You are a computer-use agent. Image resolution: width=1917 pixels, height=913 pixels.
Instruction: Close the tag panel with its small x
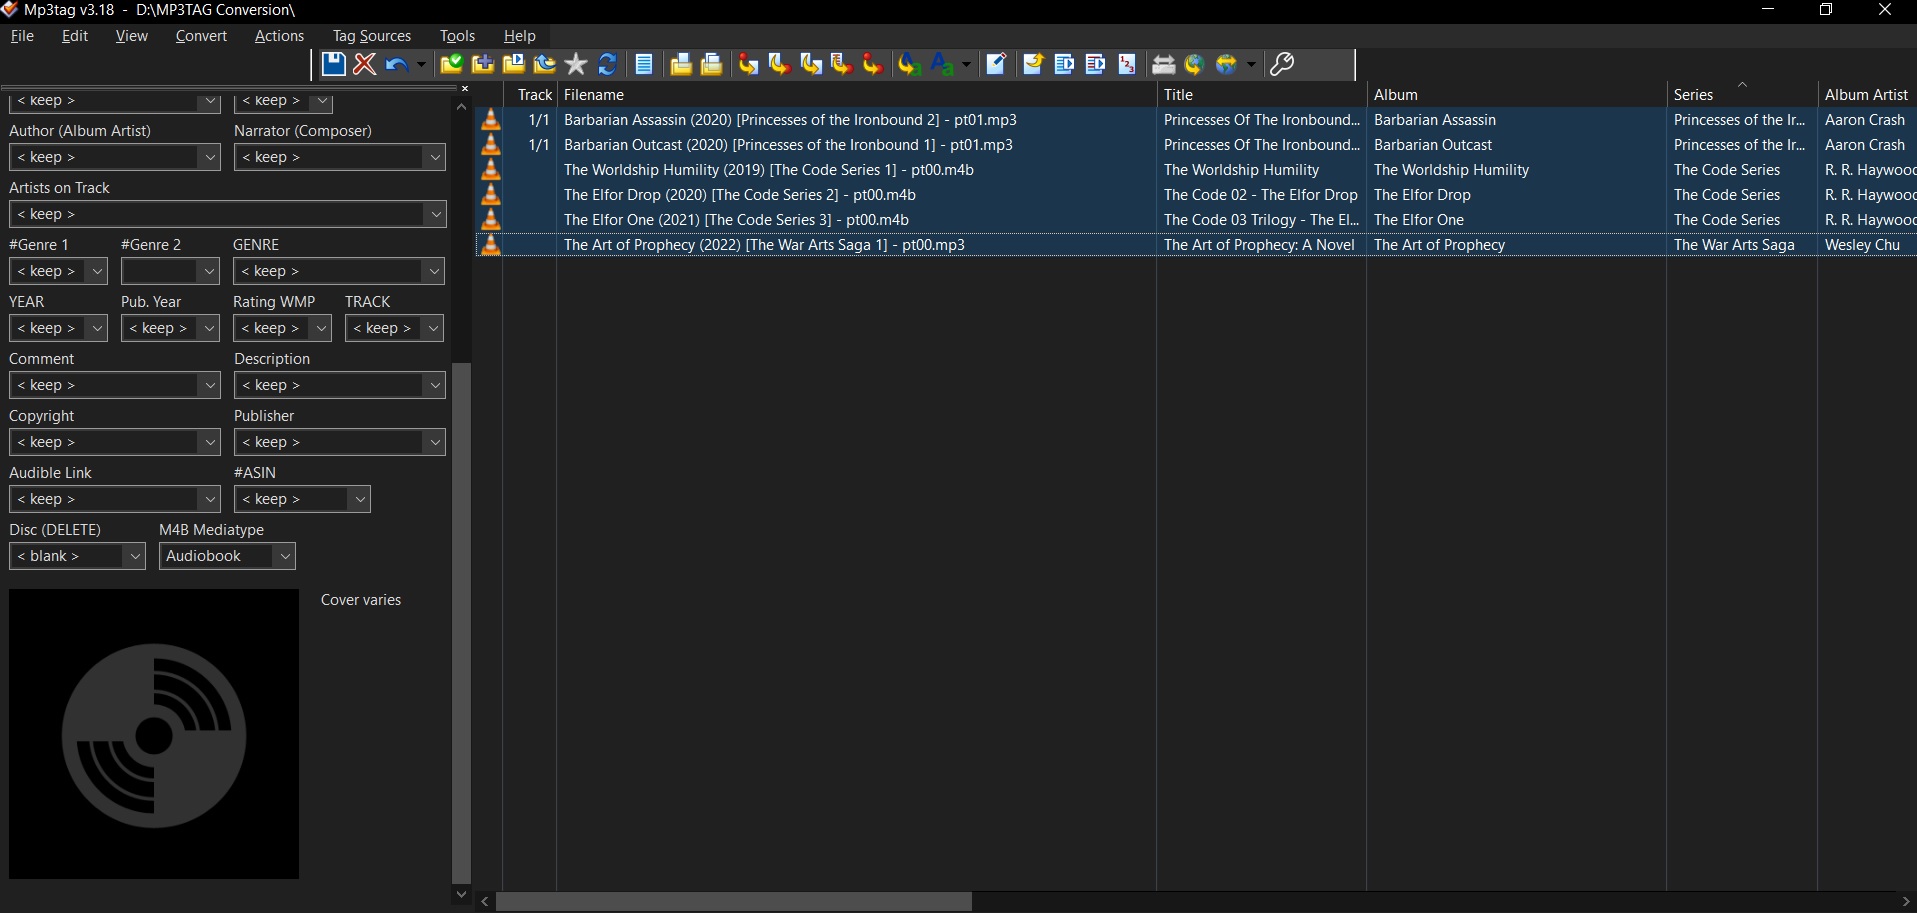coord(464,89)
